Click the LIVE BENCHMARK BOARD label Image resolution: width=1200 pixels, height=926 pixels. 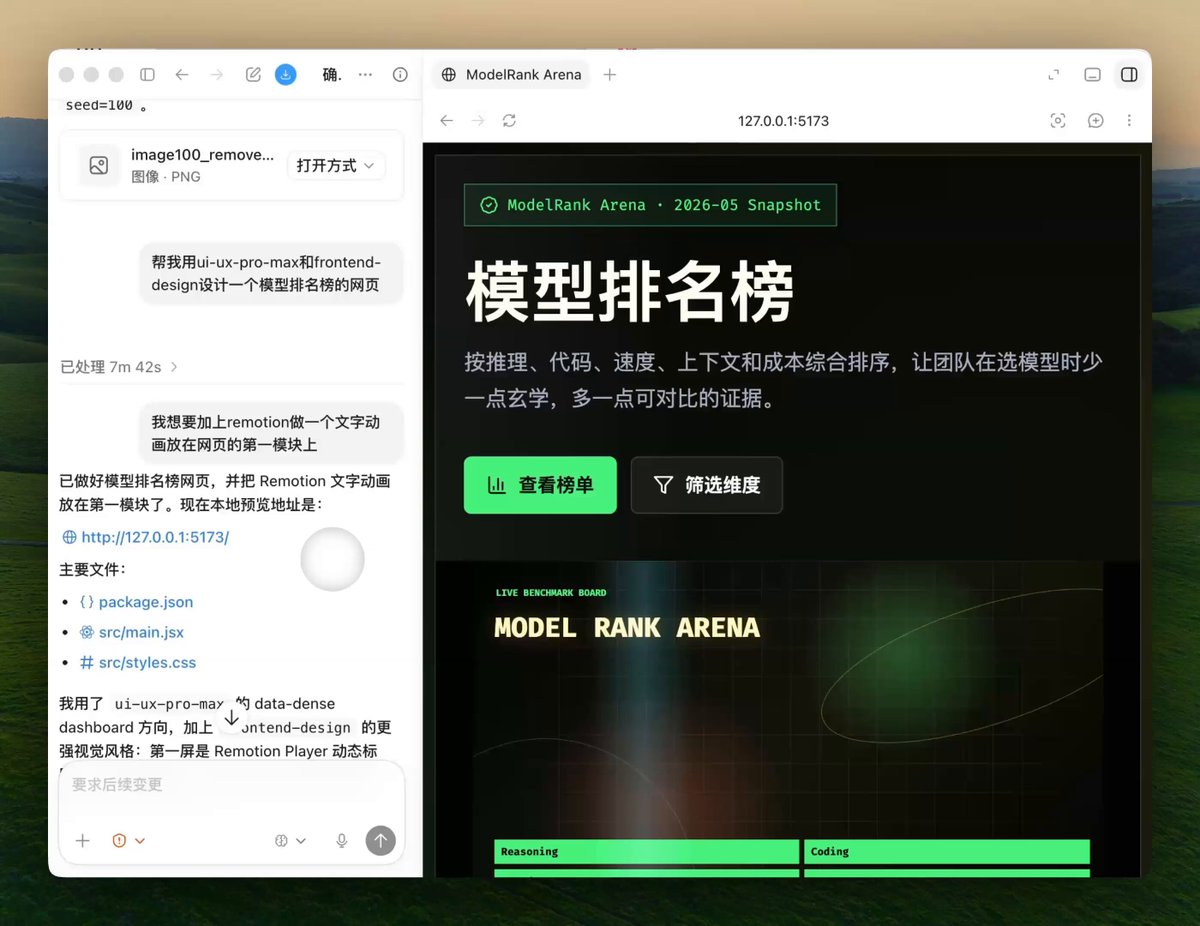[551, 593]
